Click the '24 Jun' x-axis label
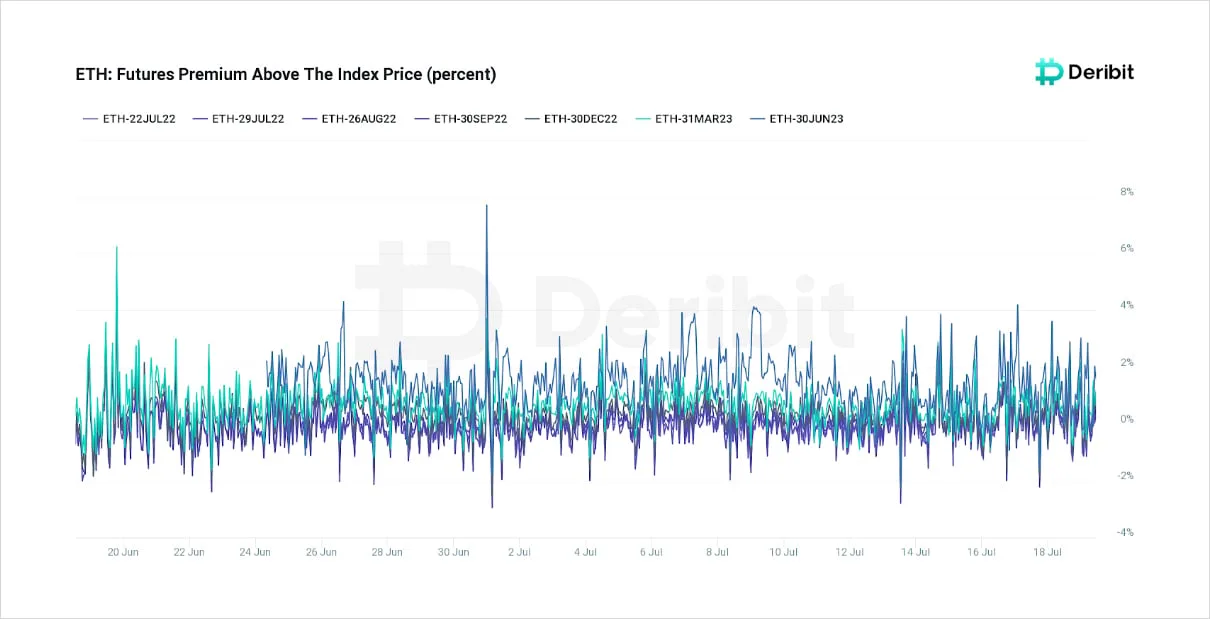Screen dimensions: 1210x619 pyautogui.click(x=255, y=551)
